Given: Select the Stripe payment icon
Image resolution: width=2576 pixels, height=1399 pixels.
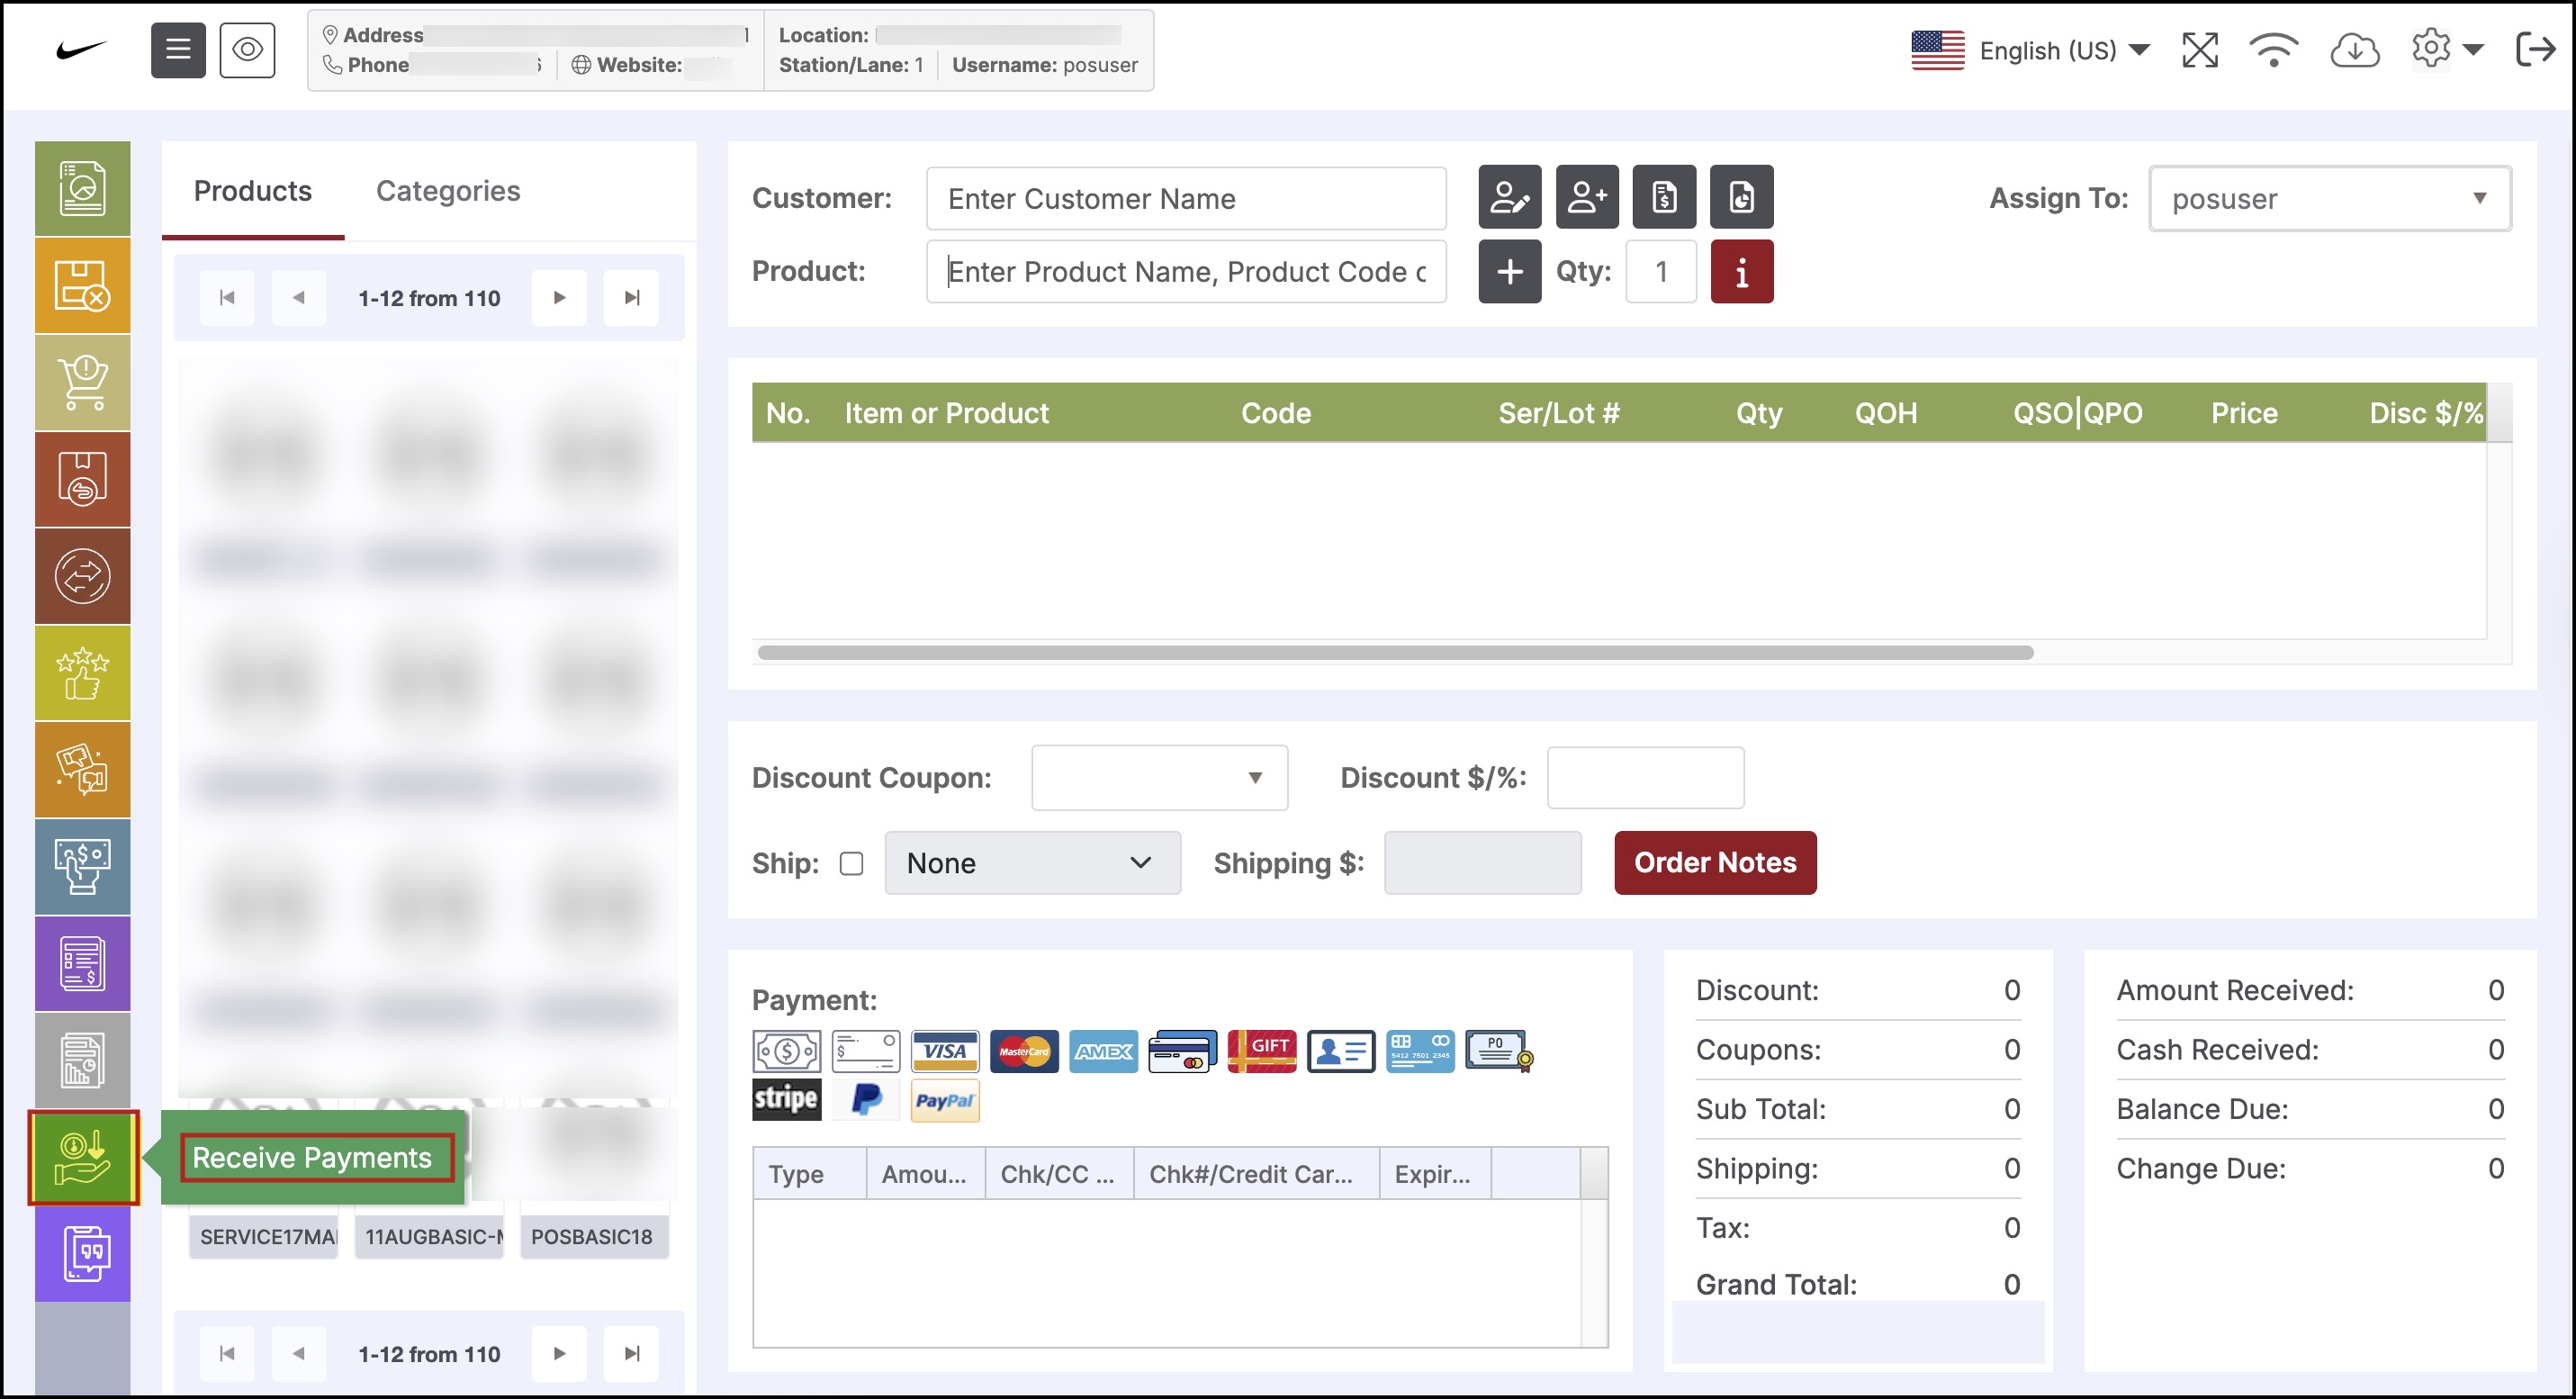Looking at the screenshot, I should coord(786,1099).
